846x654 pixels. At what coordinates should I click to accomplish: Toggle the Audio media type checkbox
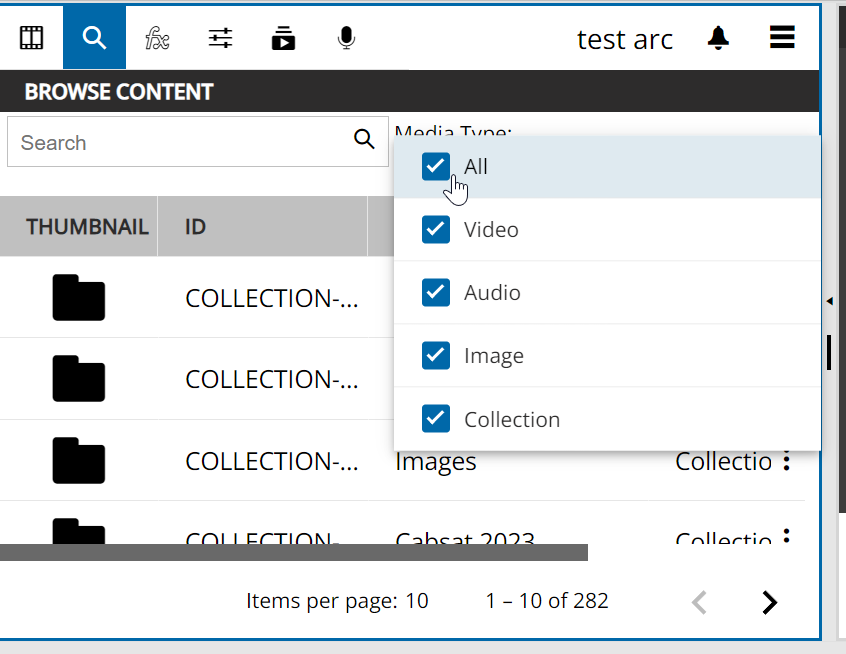tap(436, 292)
